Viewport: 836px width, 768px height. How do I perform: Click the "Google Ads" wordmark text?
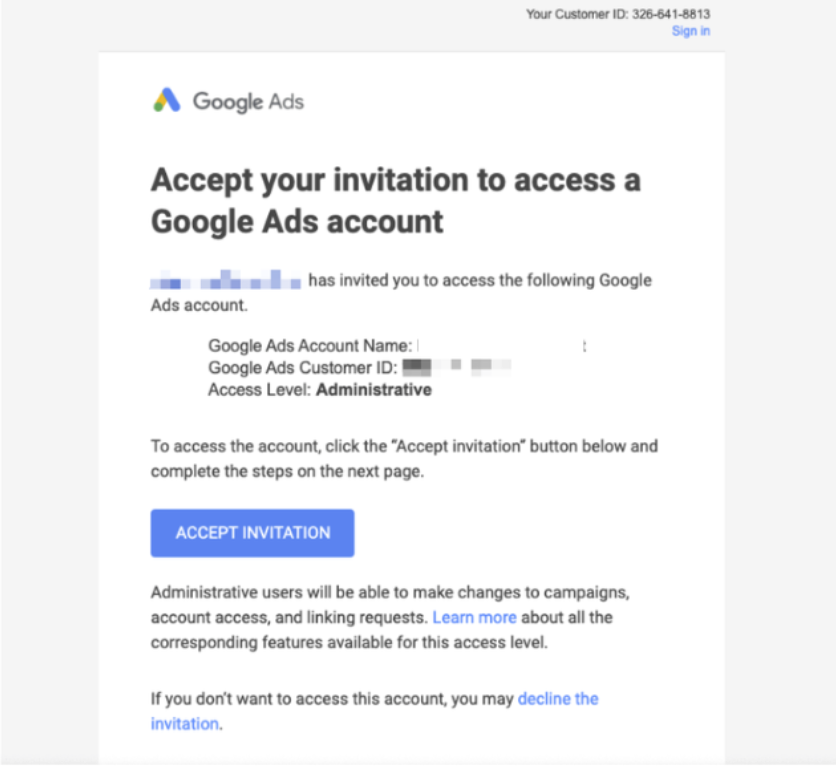[x=248, y=101]
